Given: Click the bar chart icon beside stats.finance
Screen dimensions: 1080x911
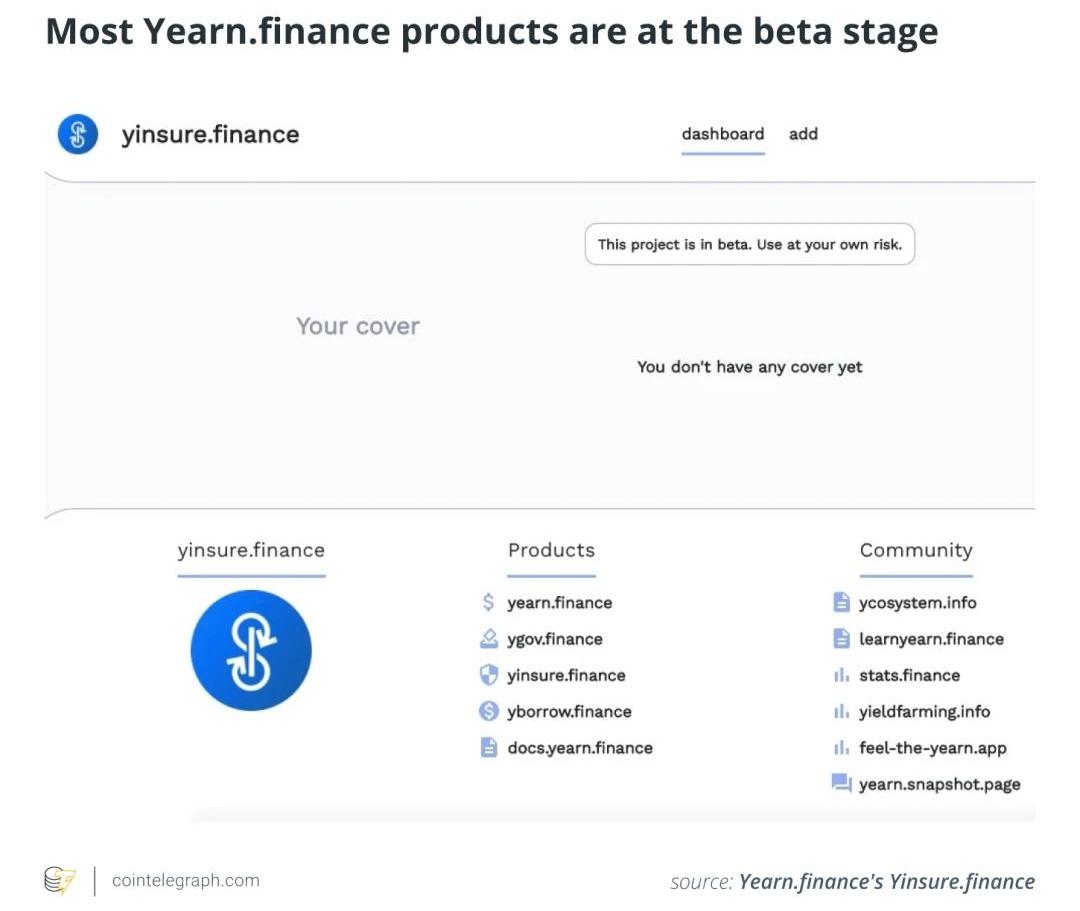Looking at the screenshot, I should pyautogui.click(x=841, y=676).
